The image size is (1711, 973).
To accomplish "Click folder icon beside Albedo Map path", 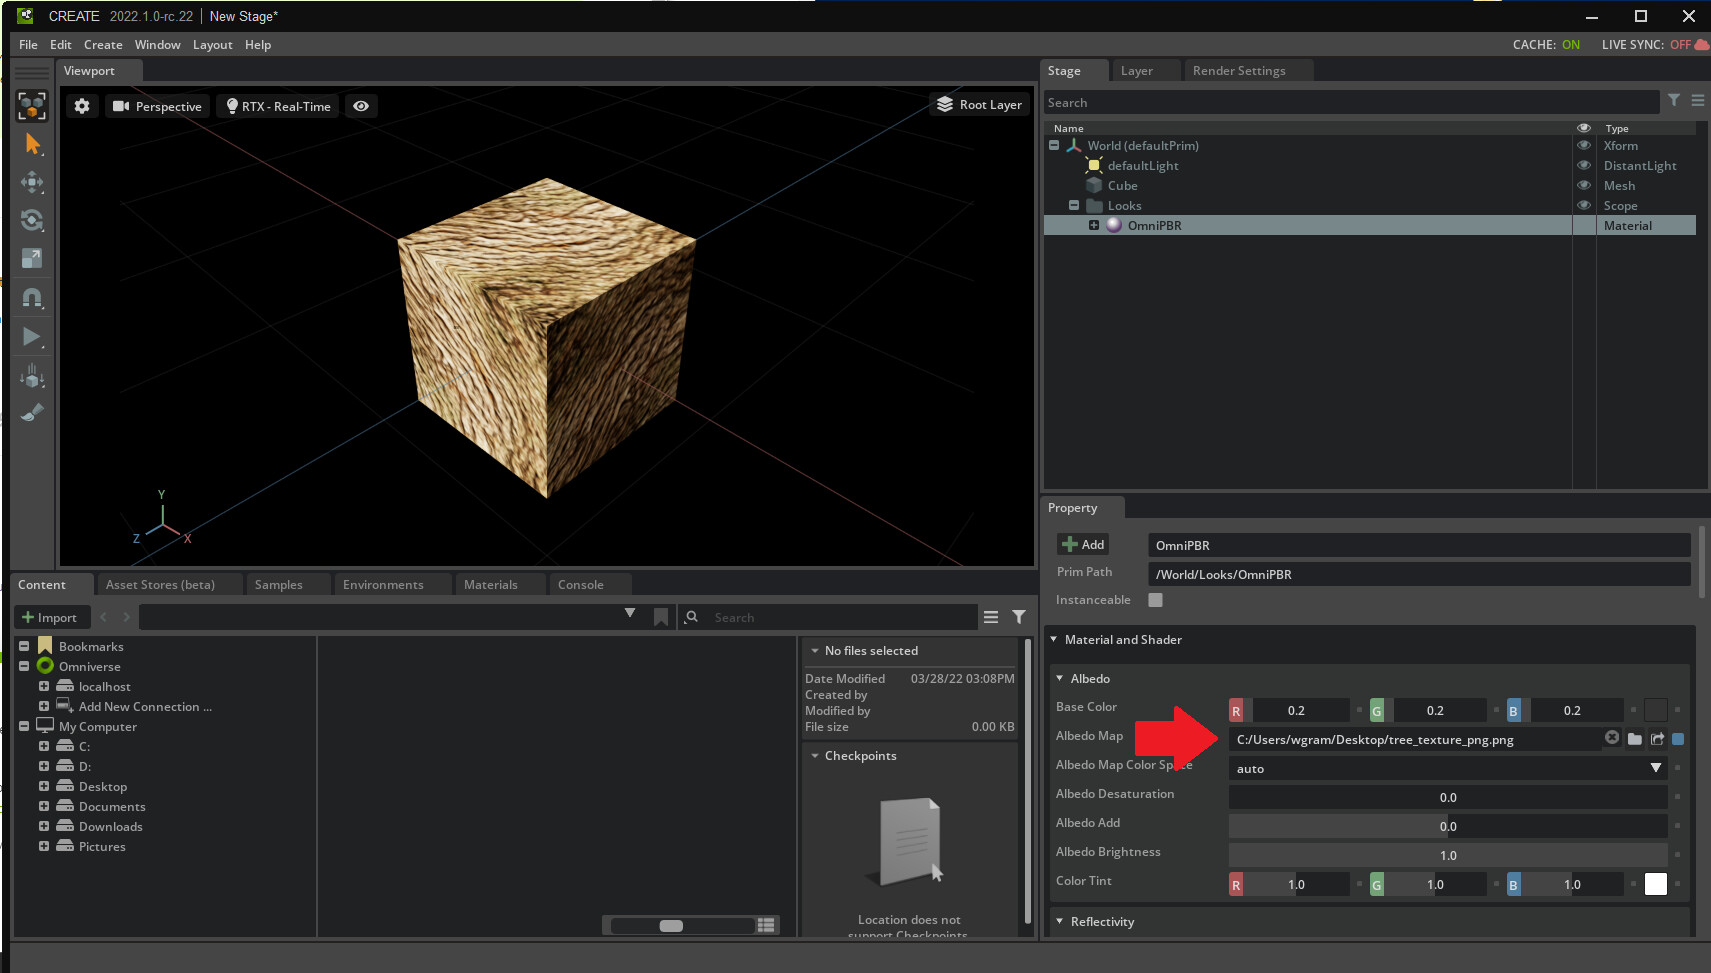I will point(1635,739).
